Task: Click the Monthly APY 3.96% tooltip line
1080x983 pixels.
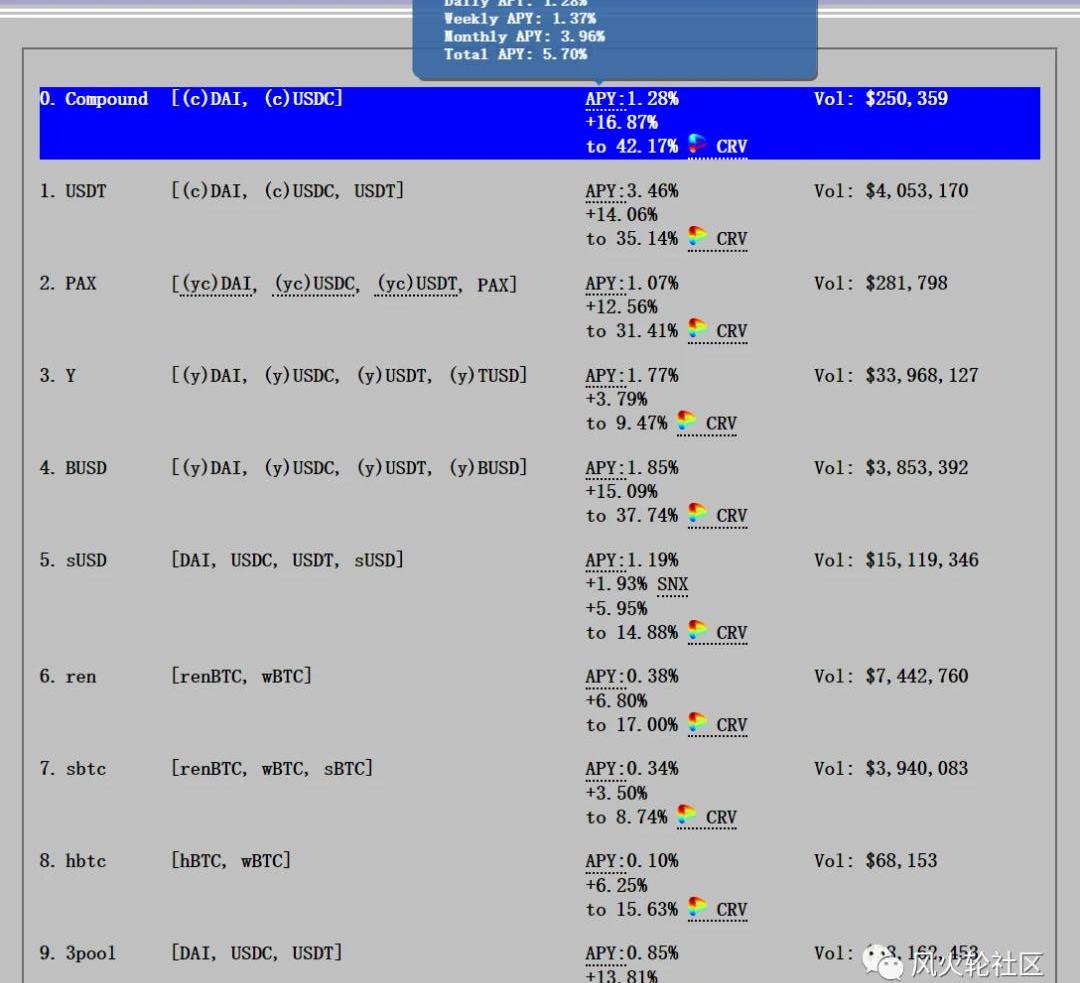Action: pos(524,37)
